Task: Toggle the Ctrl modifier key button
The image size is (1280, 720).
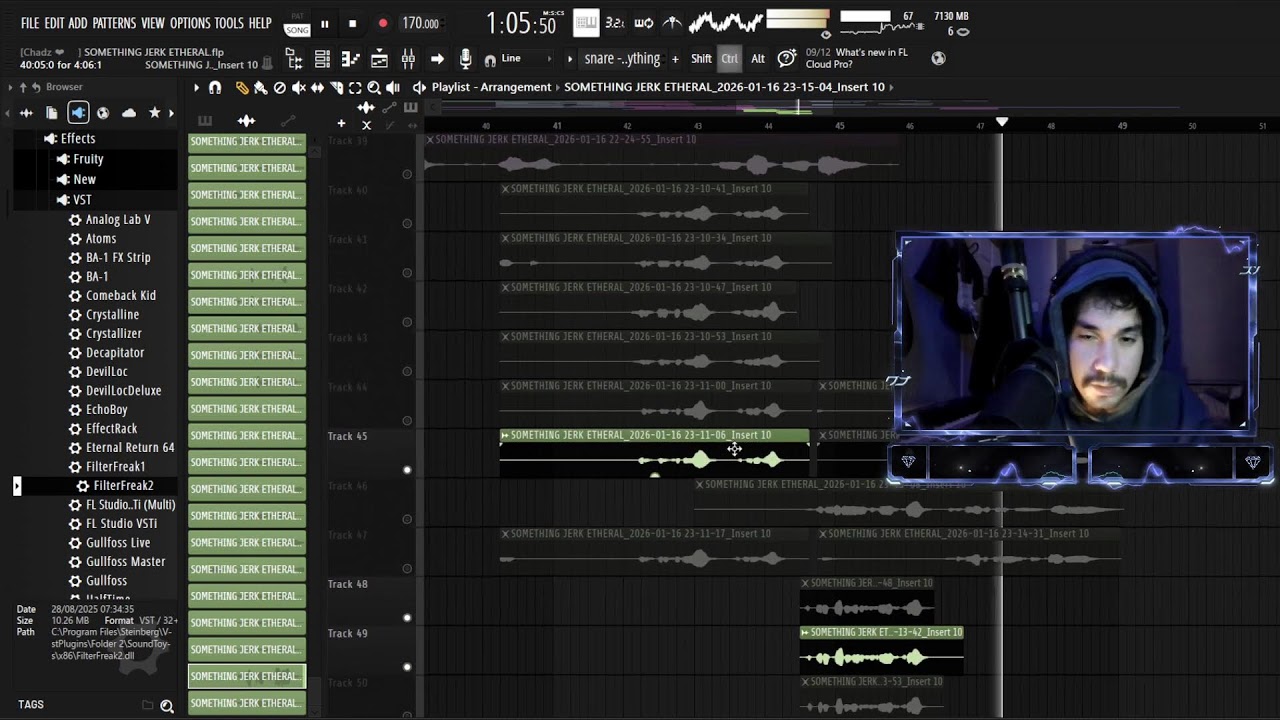Action: coord(730,59)
